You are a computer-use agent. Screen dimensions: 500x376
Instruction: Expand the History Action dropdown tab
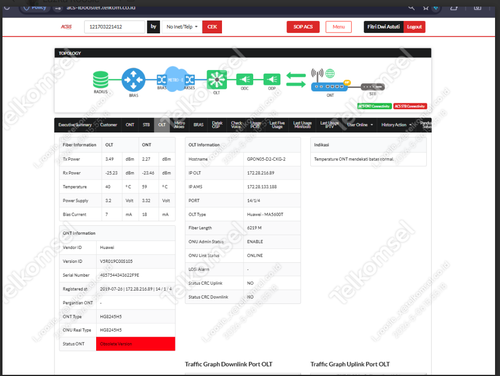(x=396, y=125)
